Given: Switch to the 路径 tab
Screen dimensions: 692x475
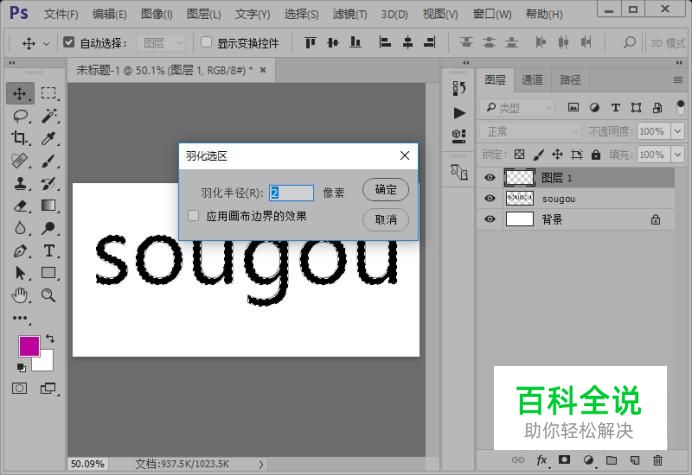Looking at the screenshot, I should [570, 80].
